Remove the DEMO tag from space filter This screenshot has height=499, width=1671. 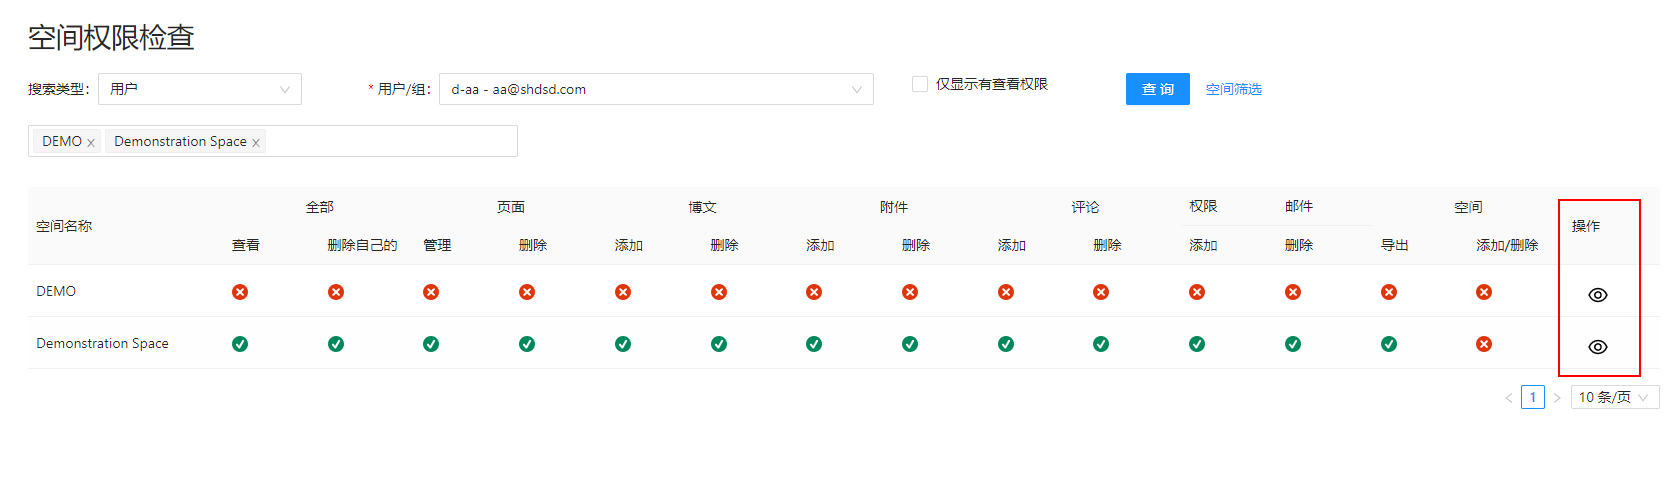tap(91, 143)
